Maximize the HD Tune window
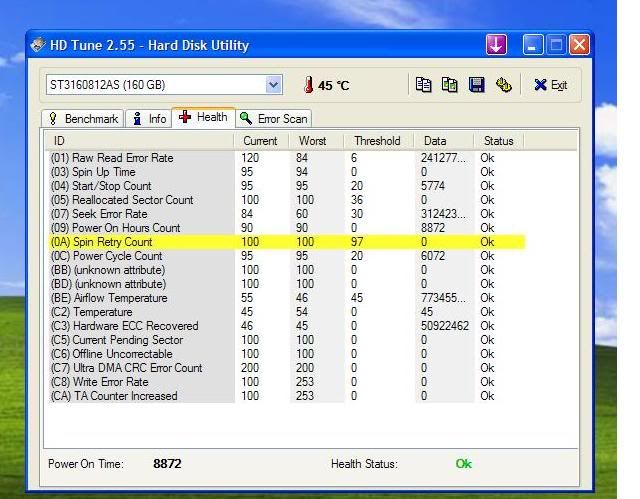 [556, 45]
